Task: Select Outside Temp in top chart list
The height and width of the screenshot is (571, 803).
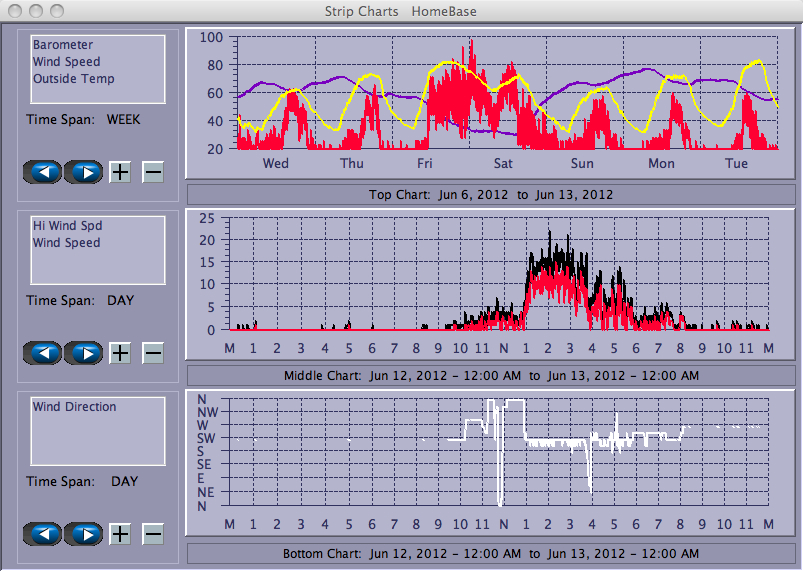Action: point(73,79)
